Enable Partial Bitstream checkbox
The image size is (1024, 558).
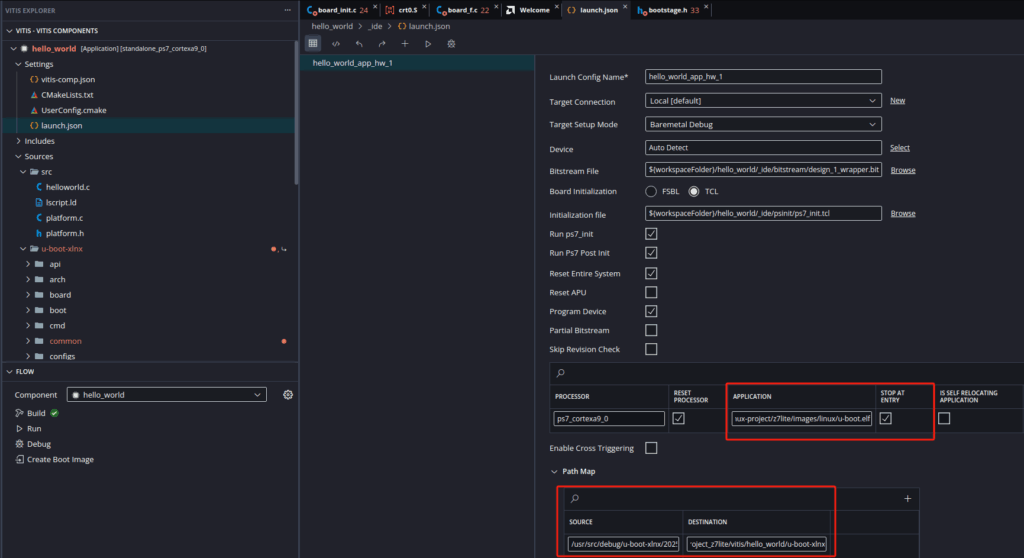(651, 330)
